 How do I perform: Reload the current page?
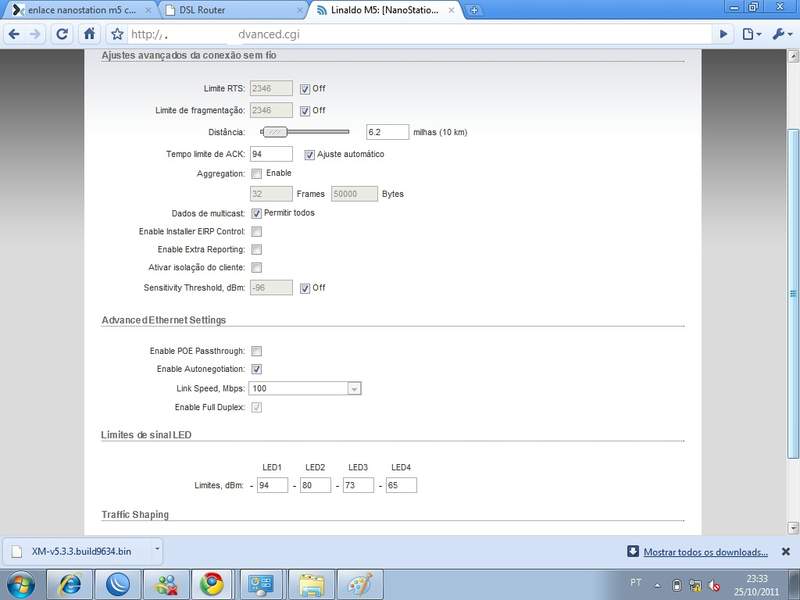pos(62,34)
